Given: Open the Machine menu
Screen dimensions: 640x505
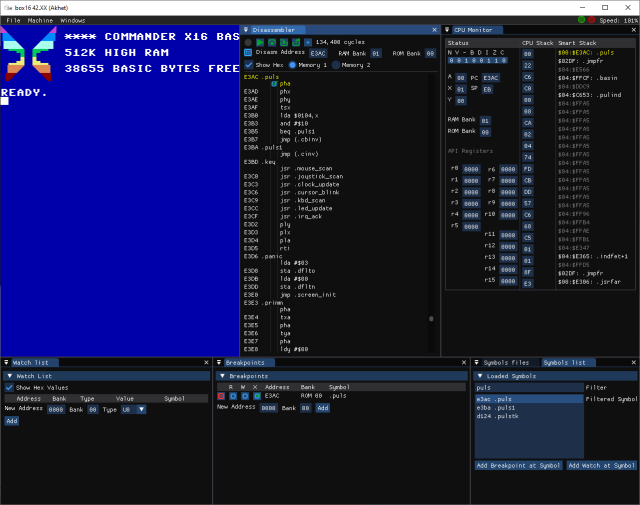Looking at the screenshot, I should click(40, 20).
